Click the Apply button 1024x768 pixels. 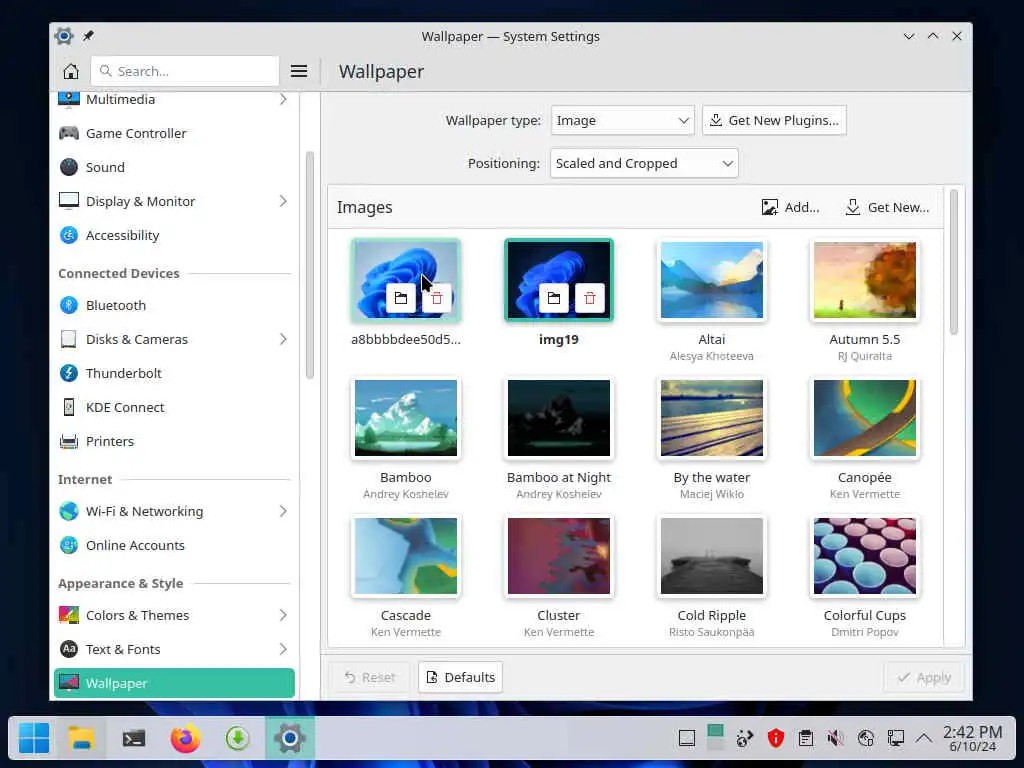pyautogui.click(x=924, y=677)
